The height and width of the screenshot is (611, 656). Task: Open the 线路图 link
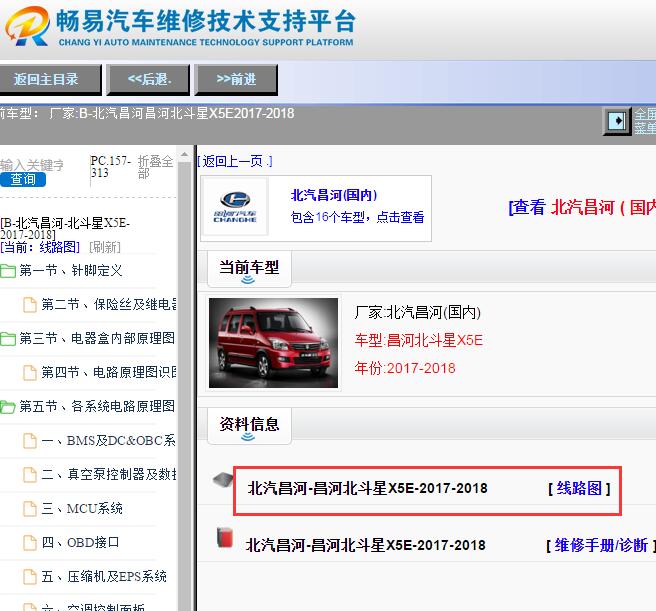pos(579,488)
